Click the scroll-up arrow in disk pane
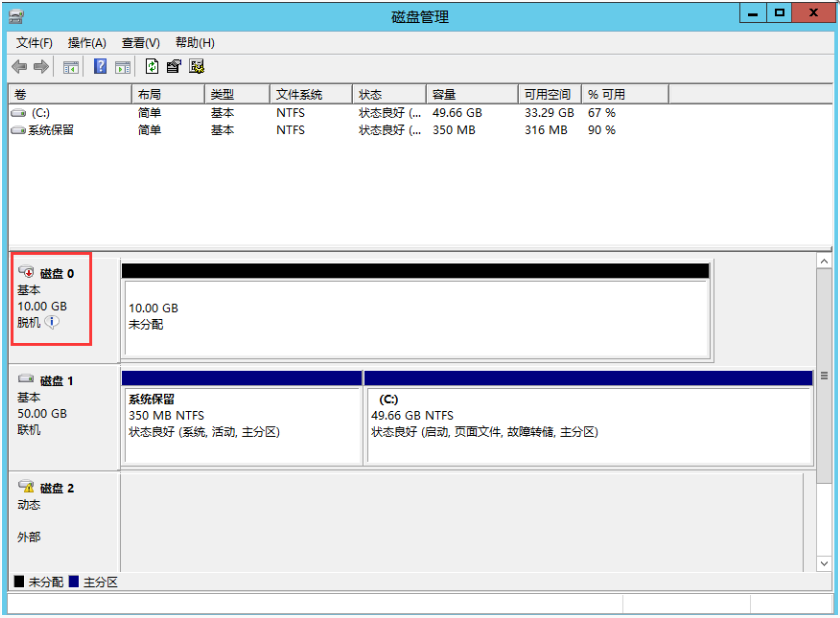The width and height of the screenshot is (840, 618). [x=824, y=261]
